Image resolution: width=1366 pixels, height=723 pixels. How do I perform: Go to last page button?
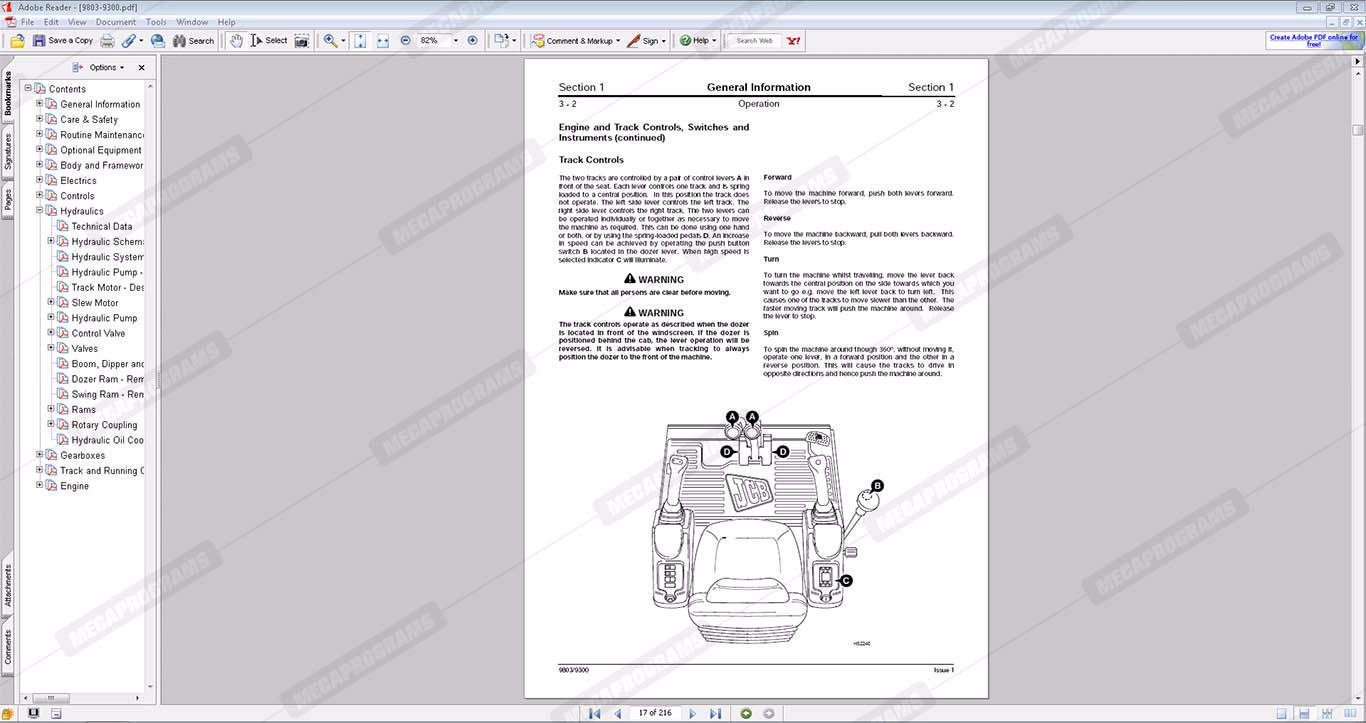click(715, 713)
